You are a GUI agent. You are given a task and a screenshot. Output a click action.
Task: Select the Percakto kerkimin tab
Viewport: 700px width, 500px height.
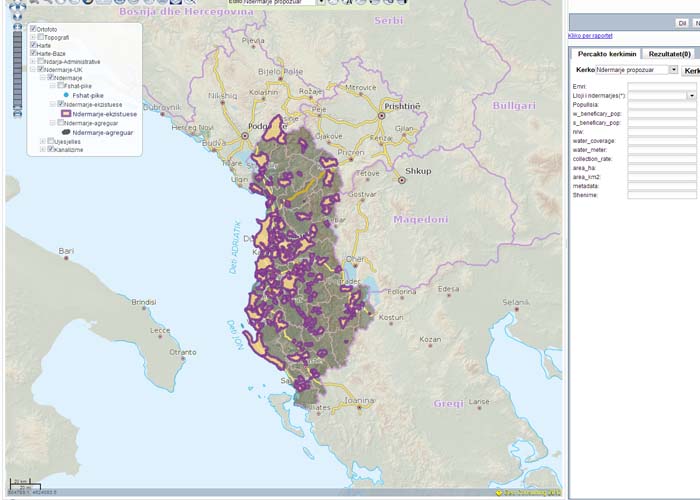click(x=607, y=53)
